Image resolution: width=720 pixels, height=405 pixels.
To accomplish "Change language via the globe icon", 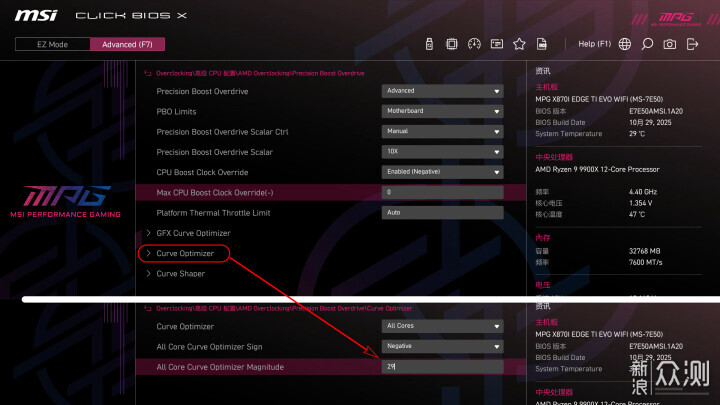I will [624, 44].
